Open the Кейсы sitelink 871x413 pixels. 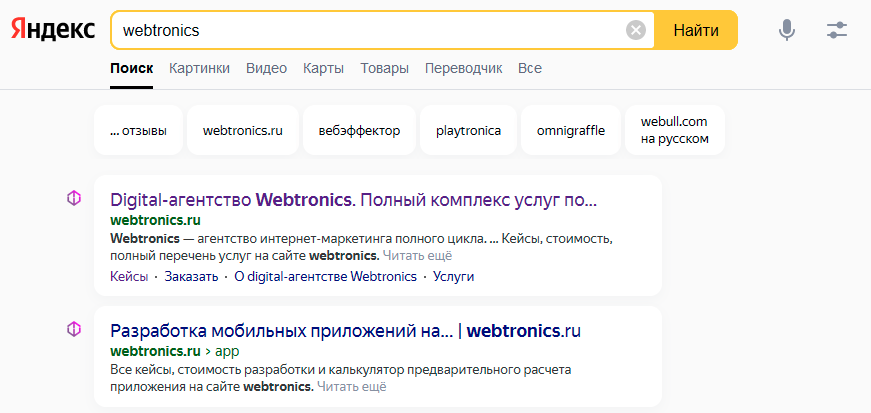(x=129, y=277)
